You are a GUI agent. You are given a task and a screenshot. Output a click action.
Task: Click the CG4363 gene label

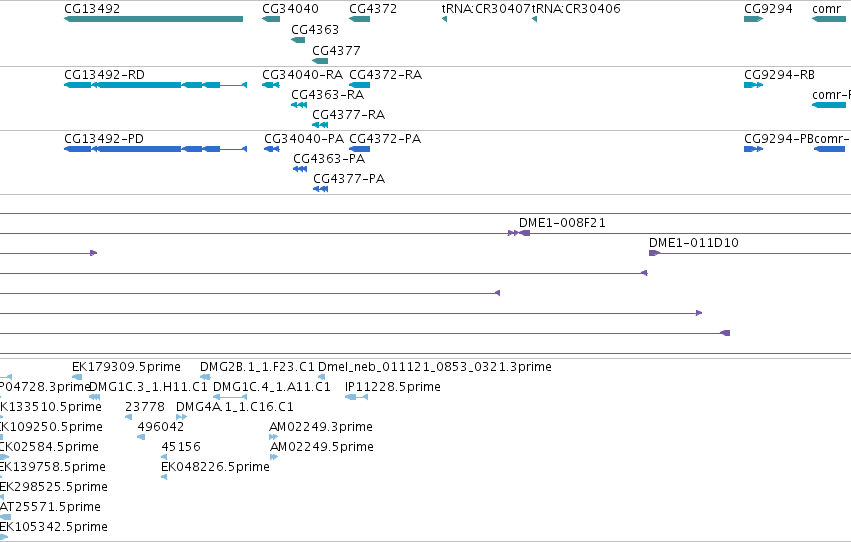click(x=315, y=29)
